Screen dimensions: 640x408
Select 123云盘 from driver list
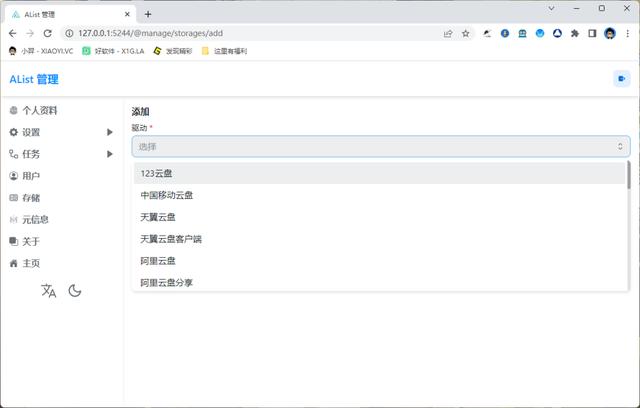tap(380, 173)
